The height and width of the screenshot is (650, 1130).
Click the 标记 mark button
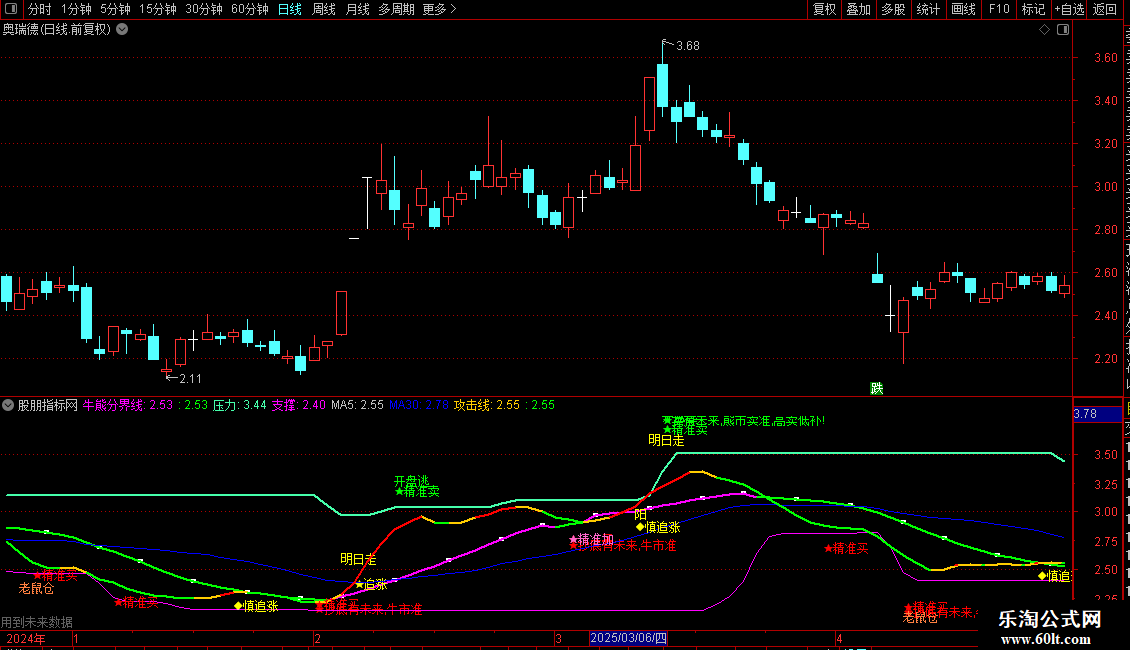tap(1033, 9)
